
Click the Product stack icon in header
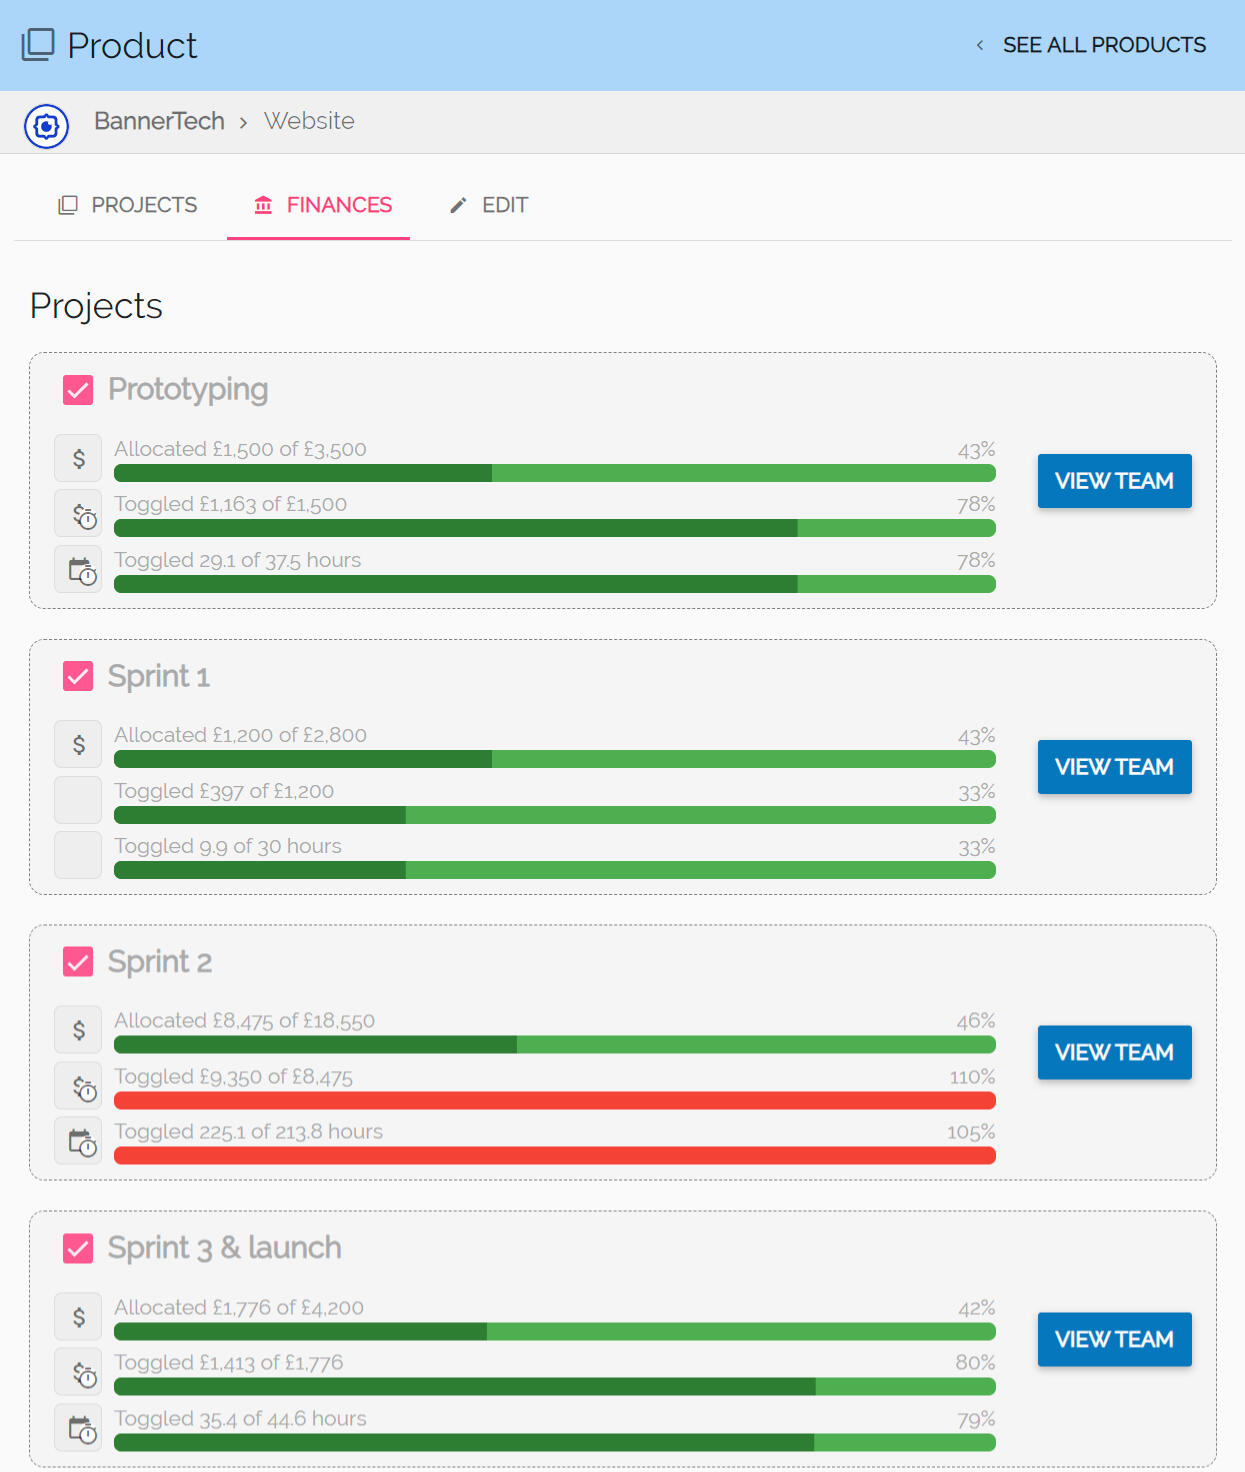tap(38, 45)
